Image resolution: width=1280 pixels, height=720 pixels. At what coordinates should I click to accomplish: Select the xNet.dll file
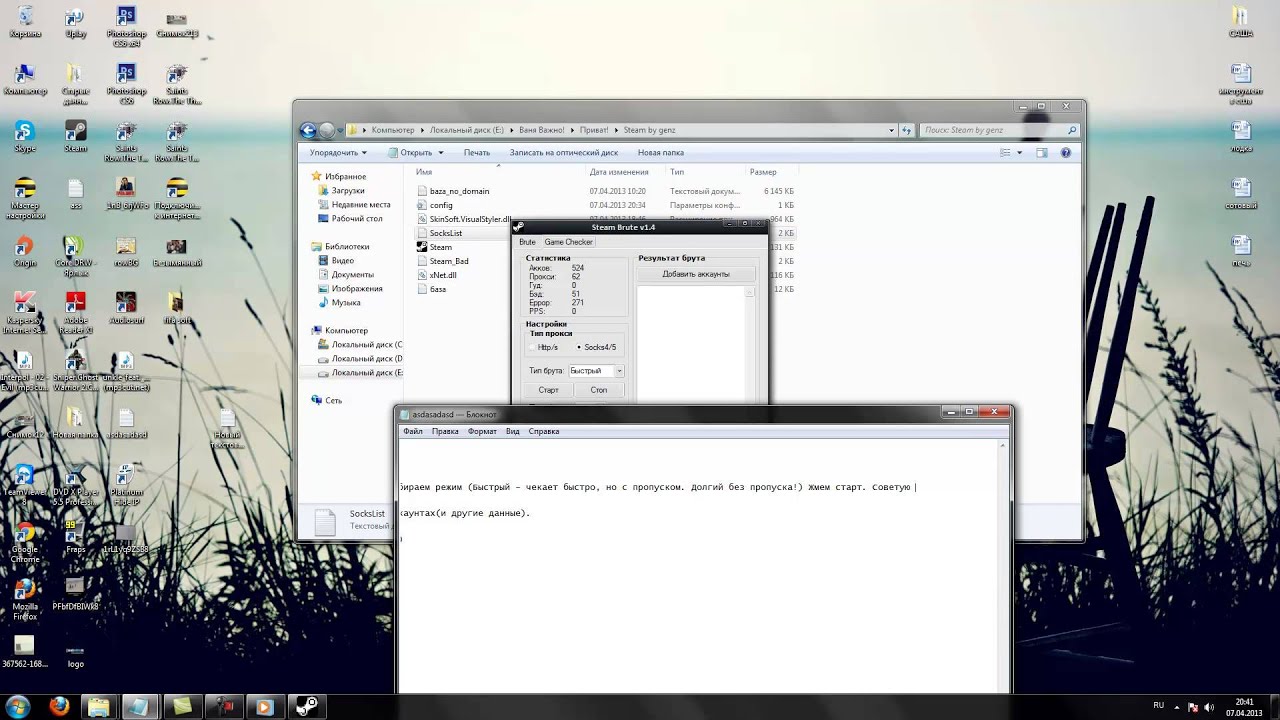coord(443,275)
